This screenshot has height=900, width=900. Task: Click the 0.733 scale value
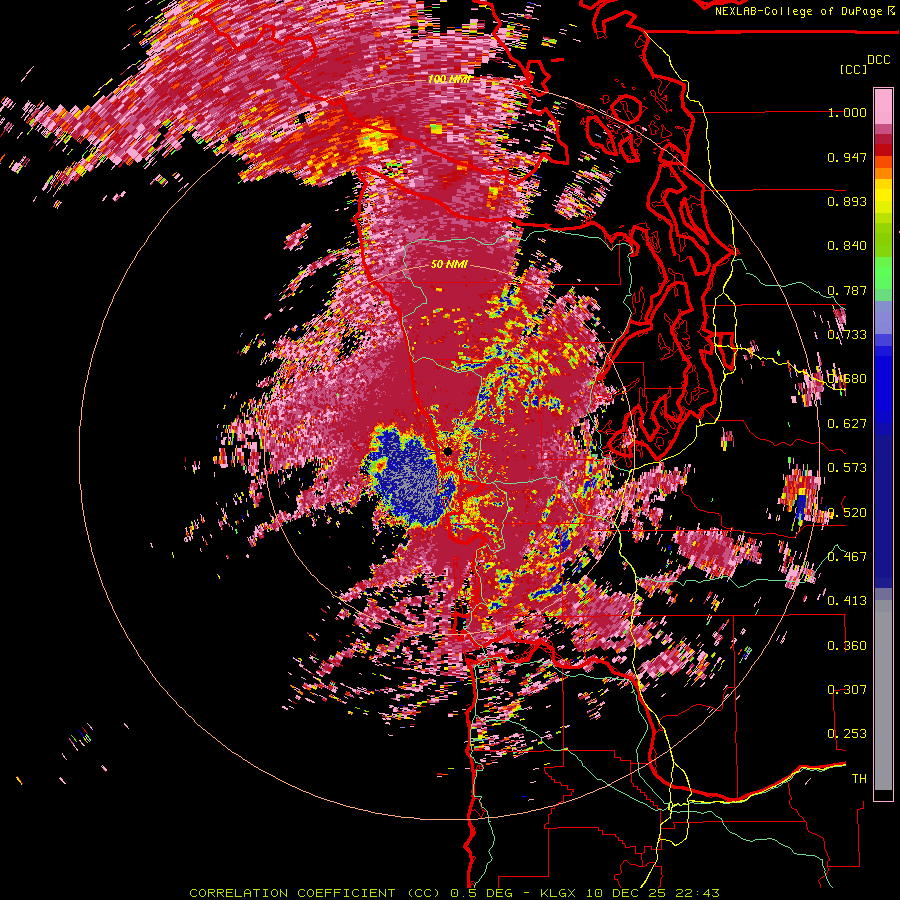tap(847, 335)
